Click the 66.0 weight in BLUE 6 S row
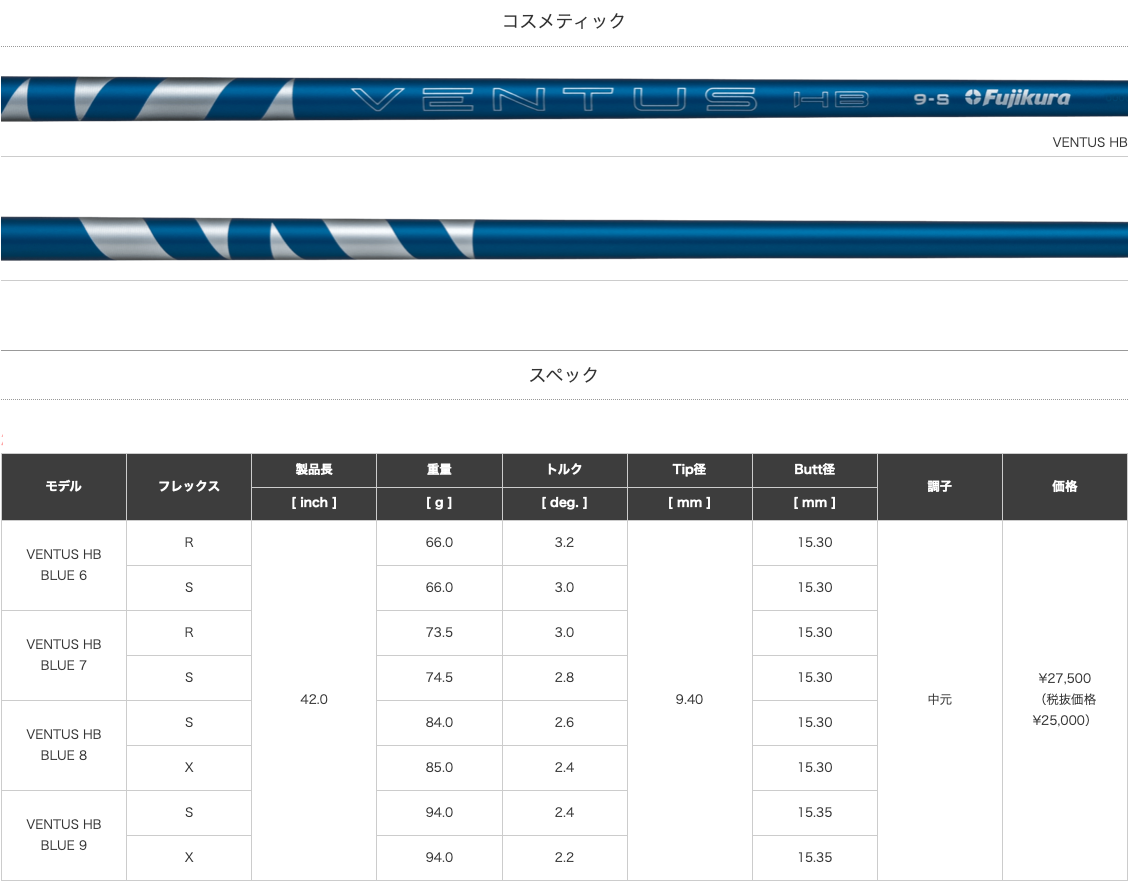The image size is (1128, 892). (439, 588)
